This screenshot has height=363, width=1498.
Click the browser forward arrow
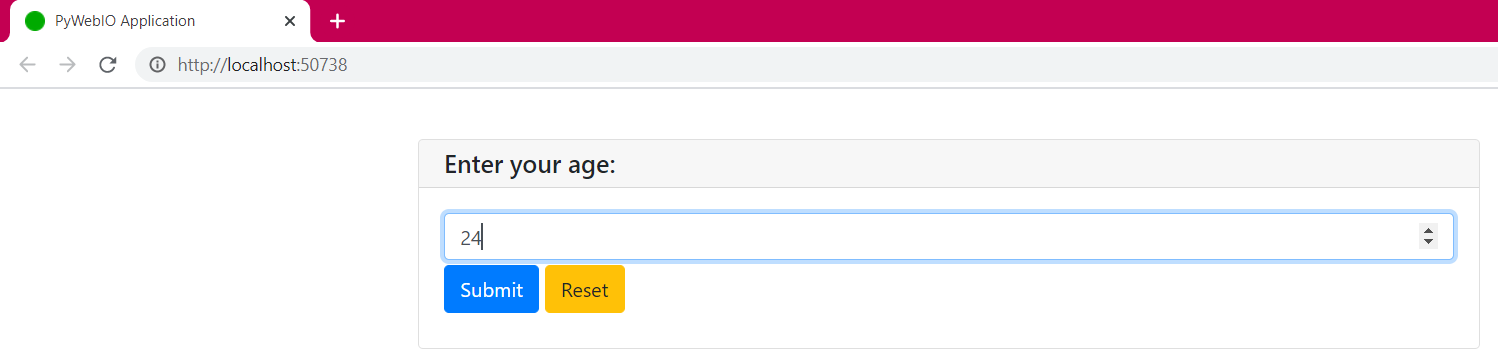[67, 65]
